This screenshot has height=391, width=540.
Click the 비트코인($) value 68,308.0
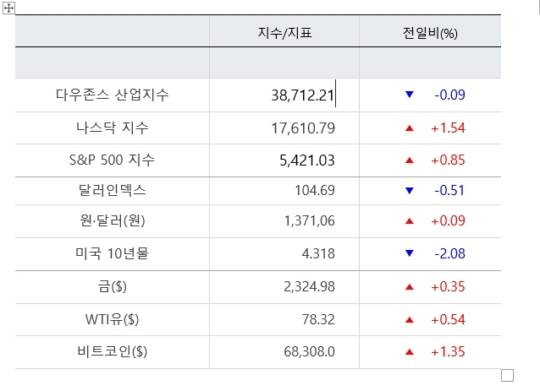click(309, 352)
